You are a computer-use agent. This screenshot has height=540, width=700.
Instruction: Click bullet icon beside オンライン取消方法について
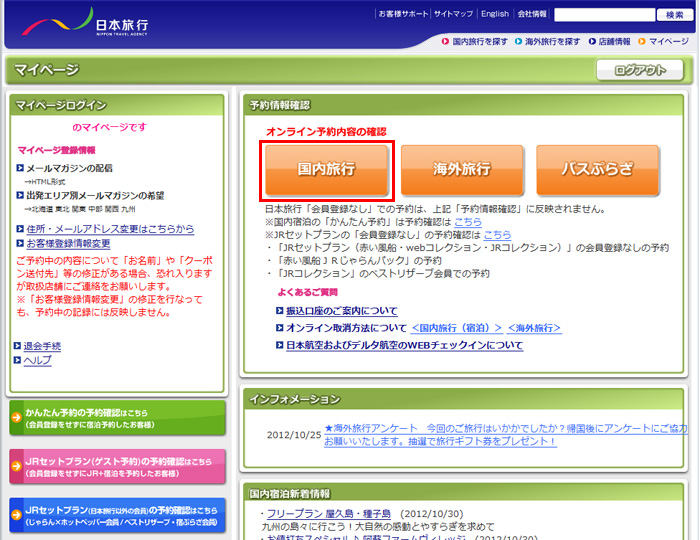tap(279, 328)
